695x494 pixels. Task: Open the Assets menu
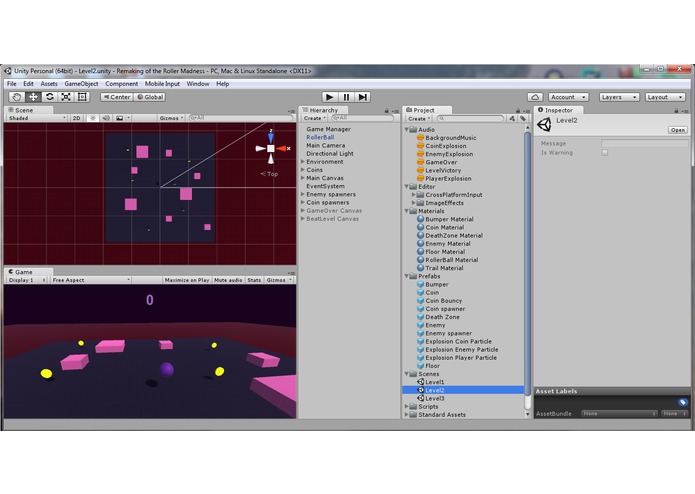(49, 84)
